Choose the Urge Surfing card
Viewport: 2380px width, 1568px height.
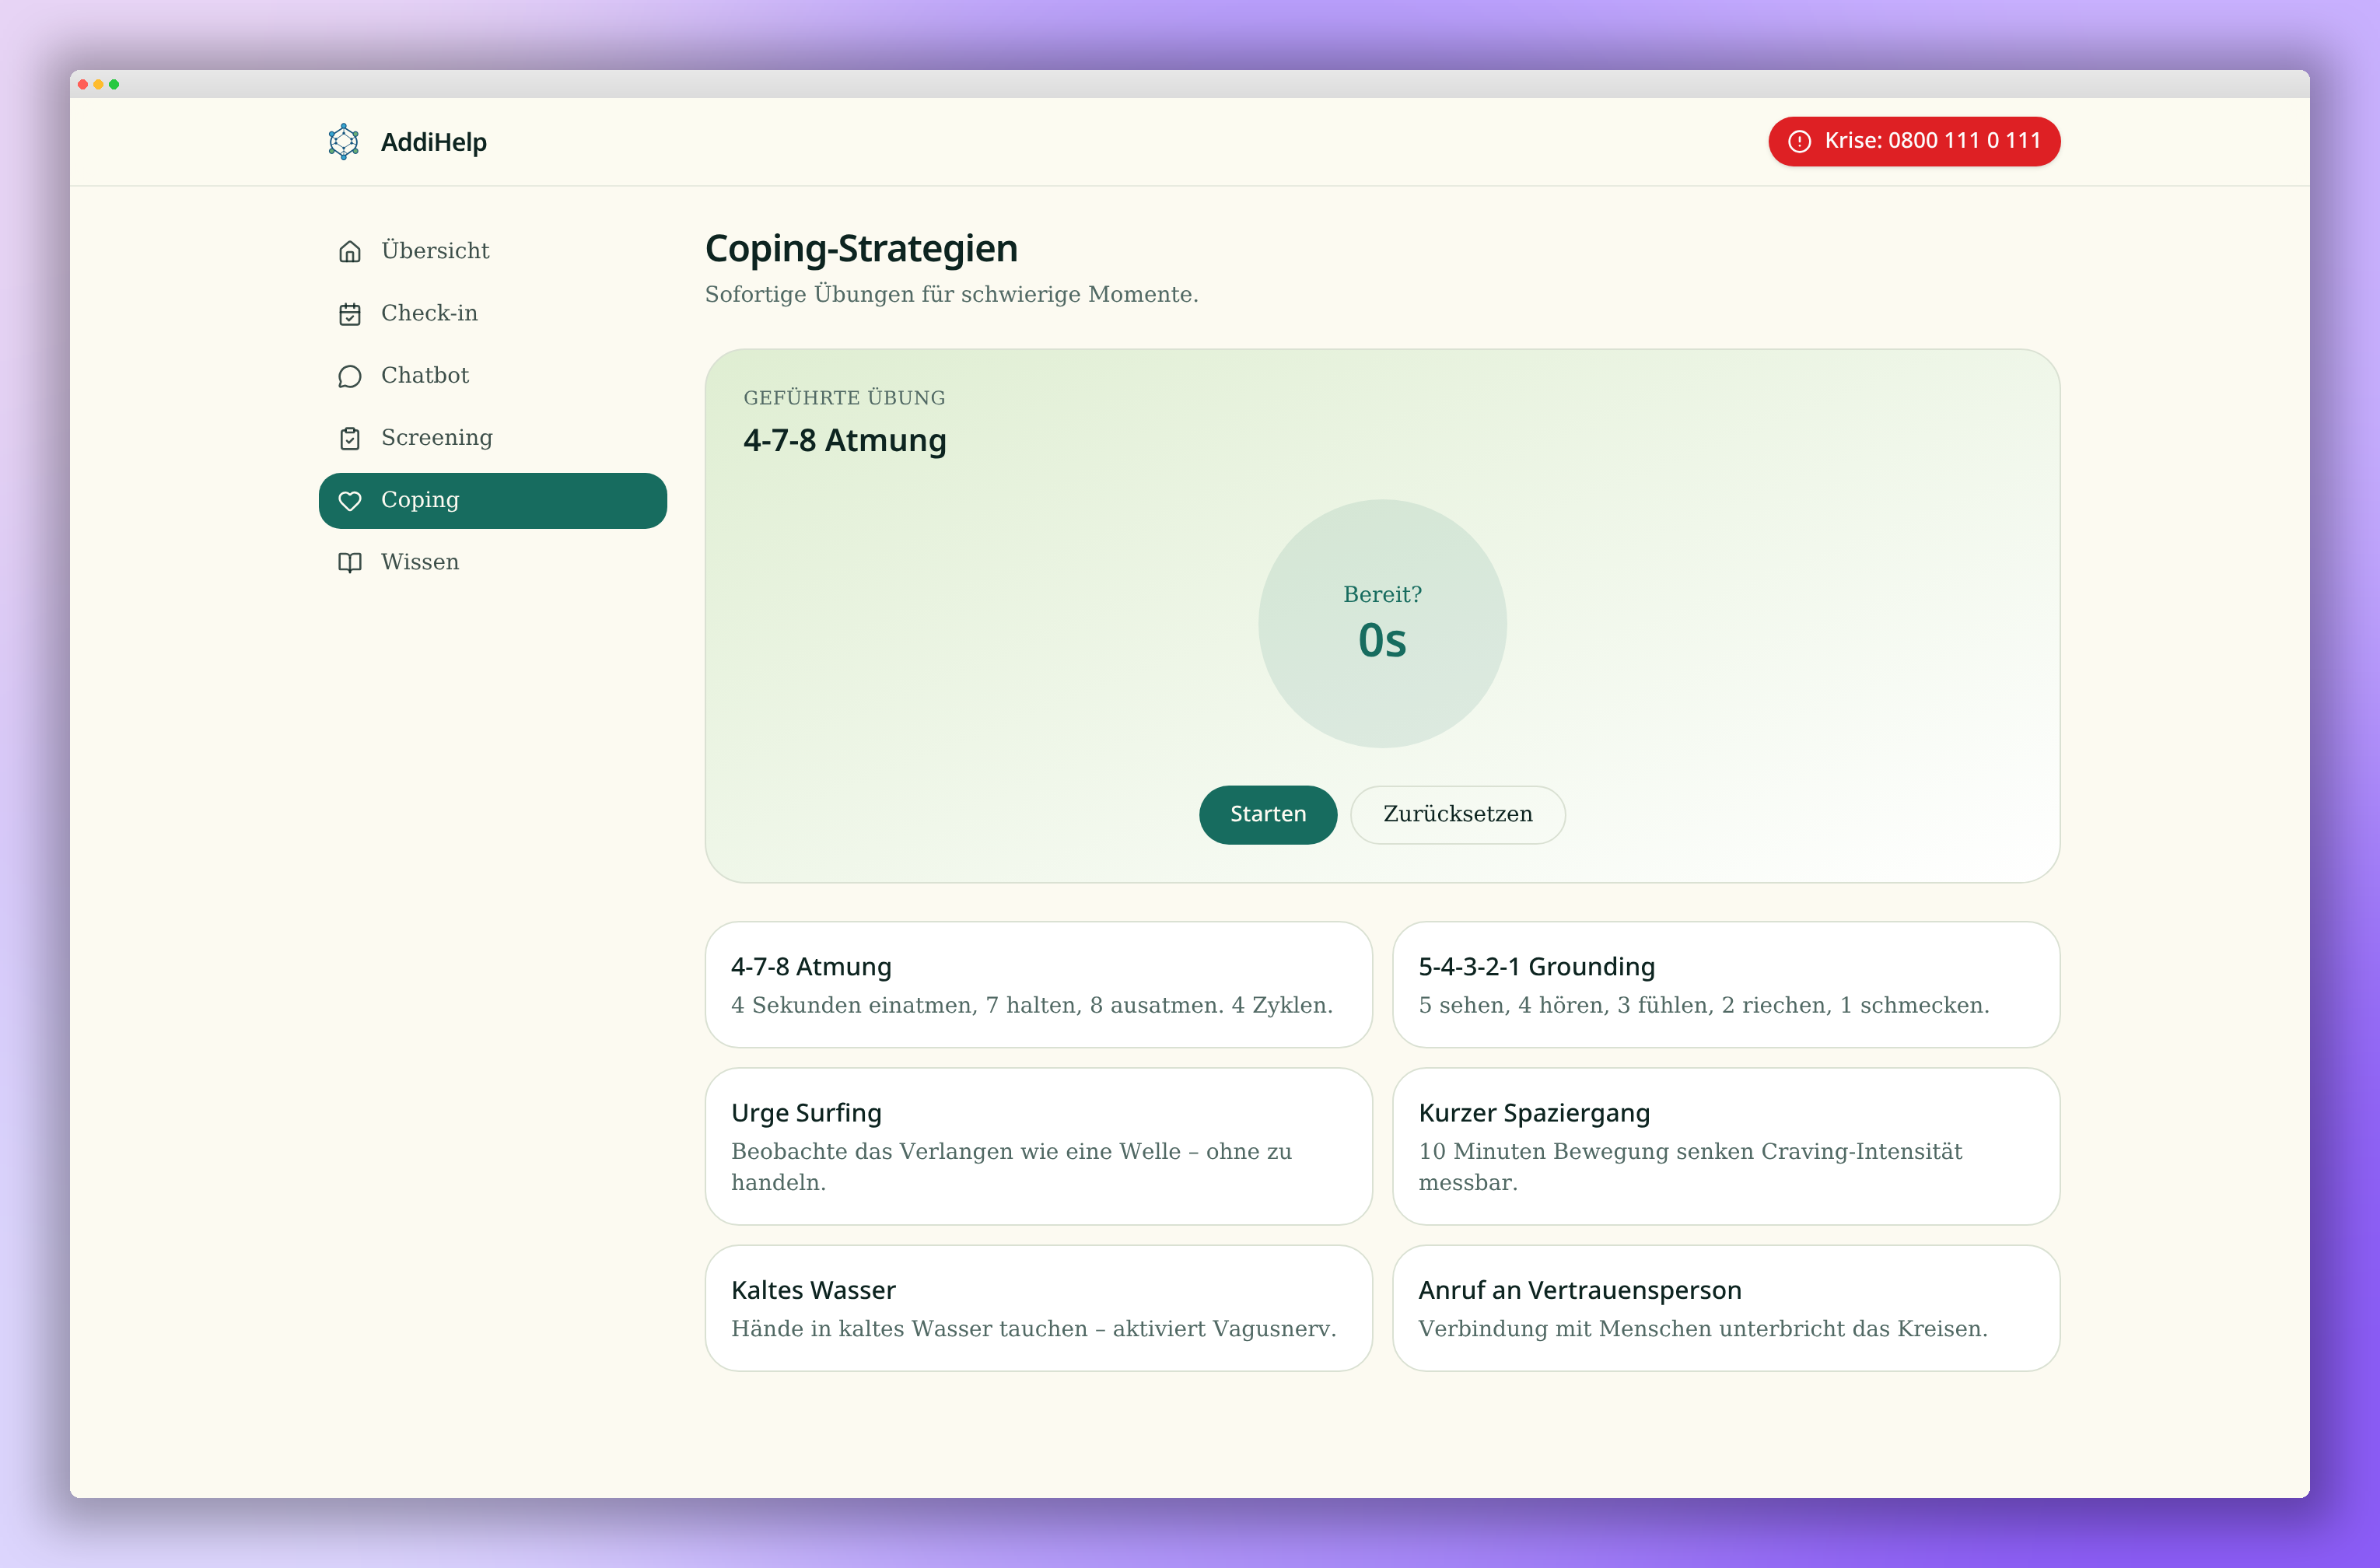(x=1038, y=1146)
